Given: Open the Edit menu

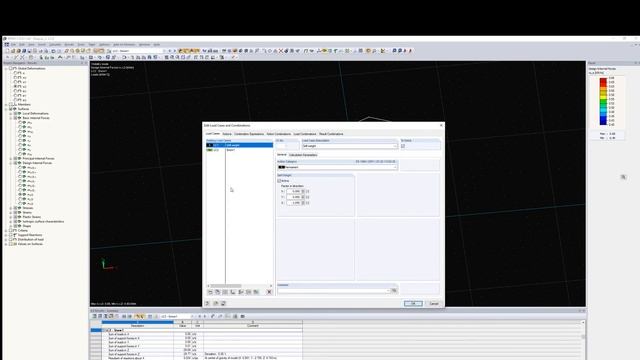Looking at the screenshot, I should point(22,44).
